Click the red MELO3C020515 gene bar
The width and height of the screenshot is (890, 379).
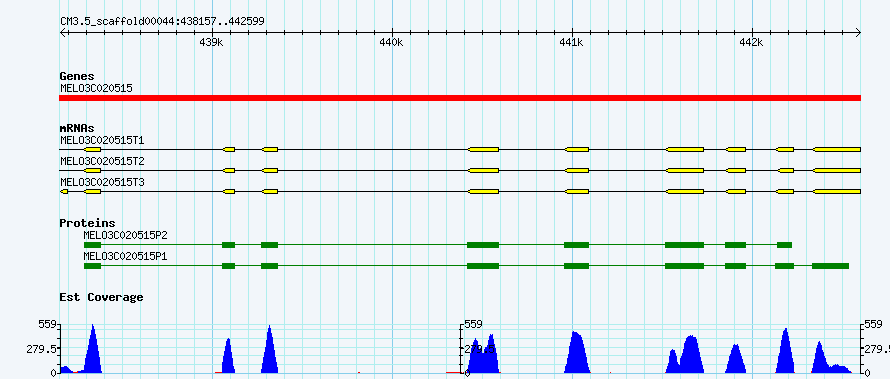[460, 98]
